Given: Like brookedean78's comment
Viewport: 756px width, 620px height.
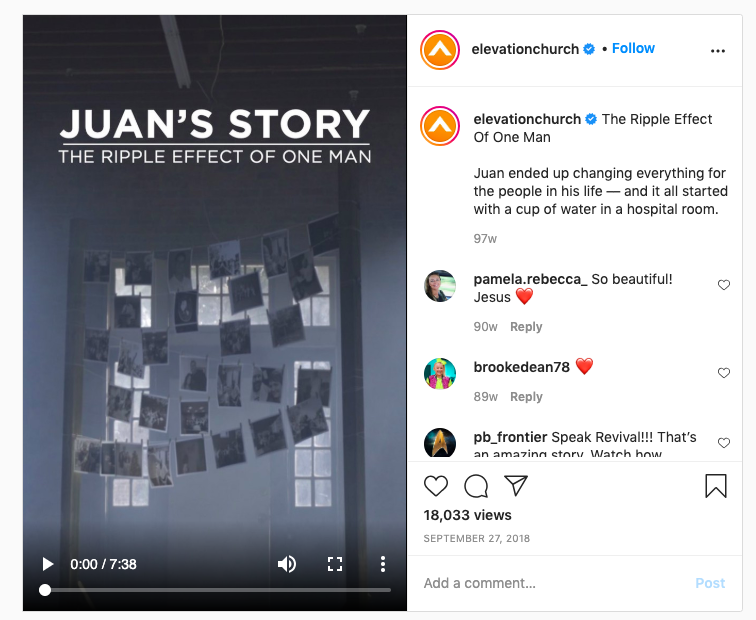Looking at the screenshot, I should tap(724, 373).
